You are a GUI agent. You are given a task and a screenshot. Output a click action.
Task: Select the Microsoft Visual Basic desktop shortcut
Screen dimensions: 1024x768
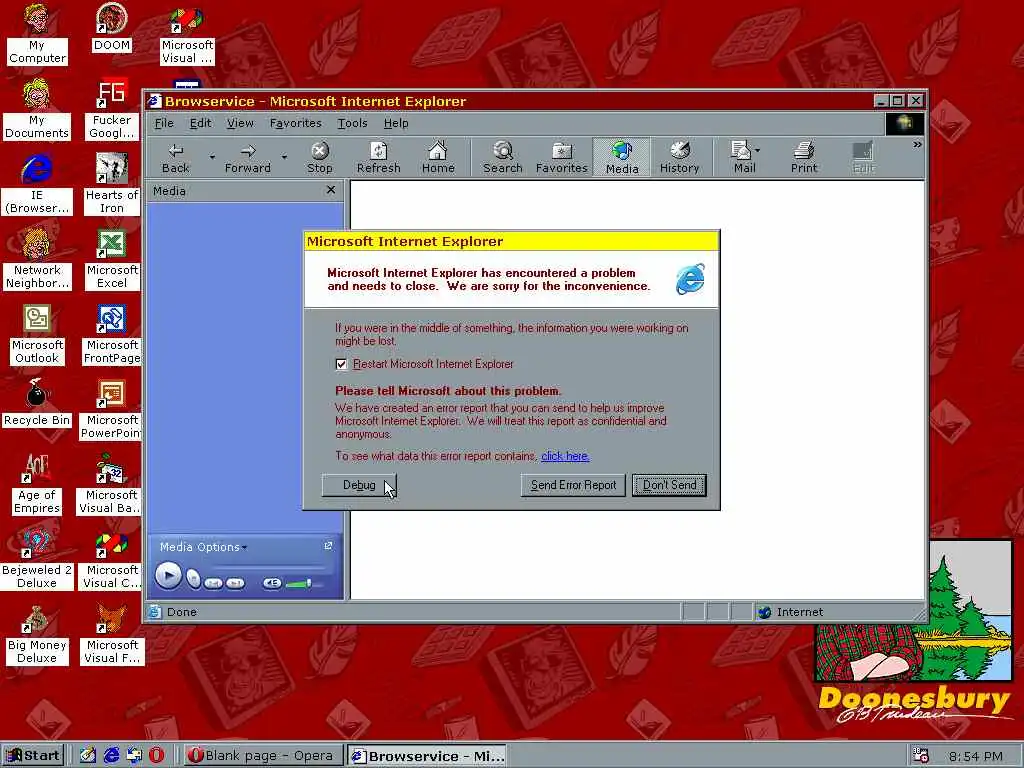(x=110, y=485)
